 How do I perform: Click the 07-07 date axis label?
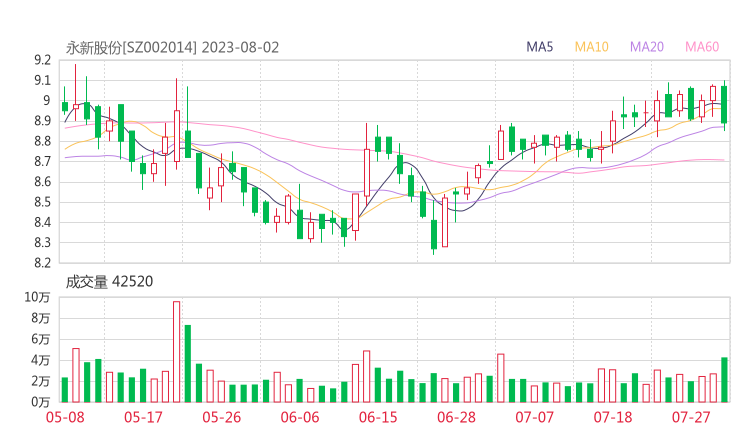pos(534,417)
